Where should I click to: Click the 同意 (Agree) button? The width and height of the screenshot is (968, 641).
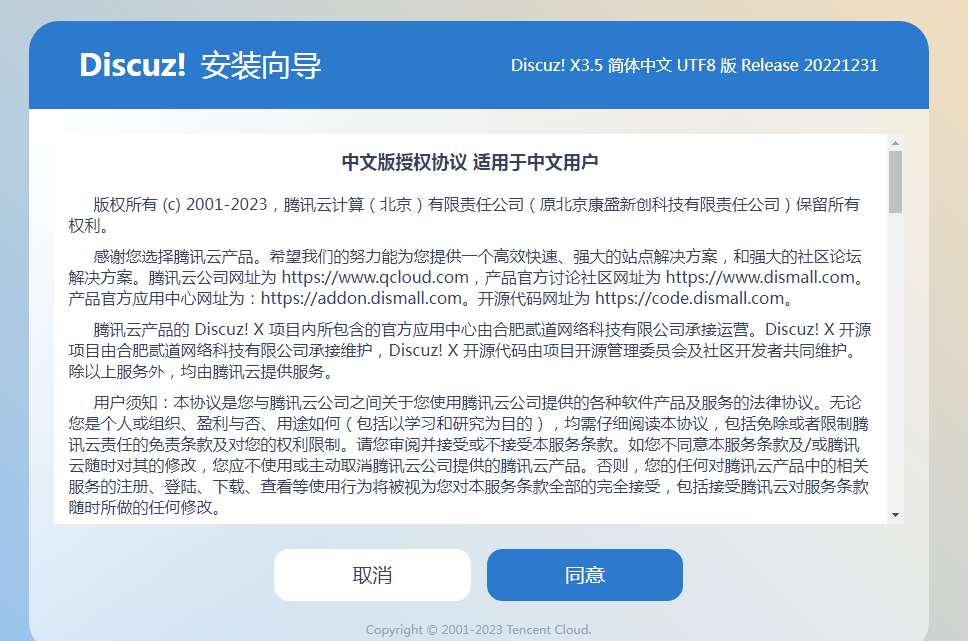(x=585, y=575)
